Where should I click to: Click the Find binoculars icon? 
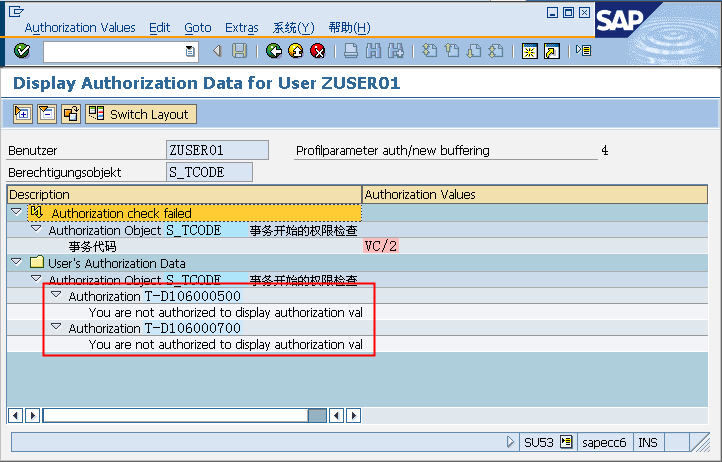coord(373,51)
